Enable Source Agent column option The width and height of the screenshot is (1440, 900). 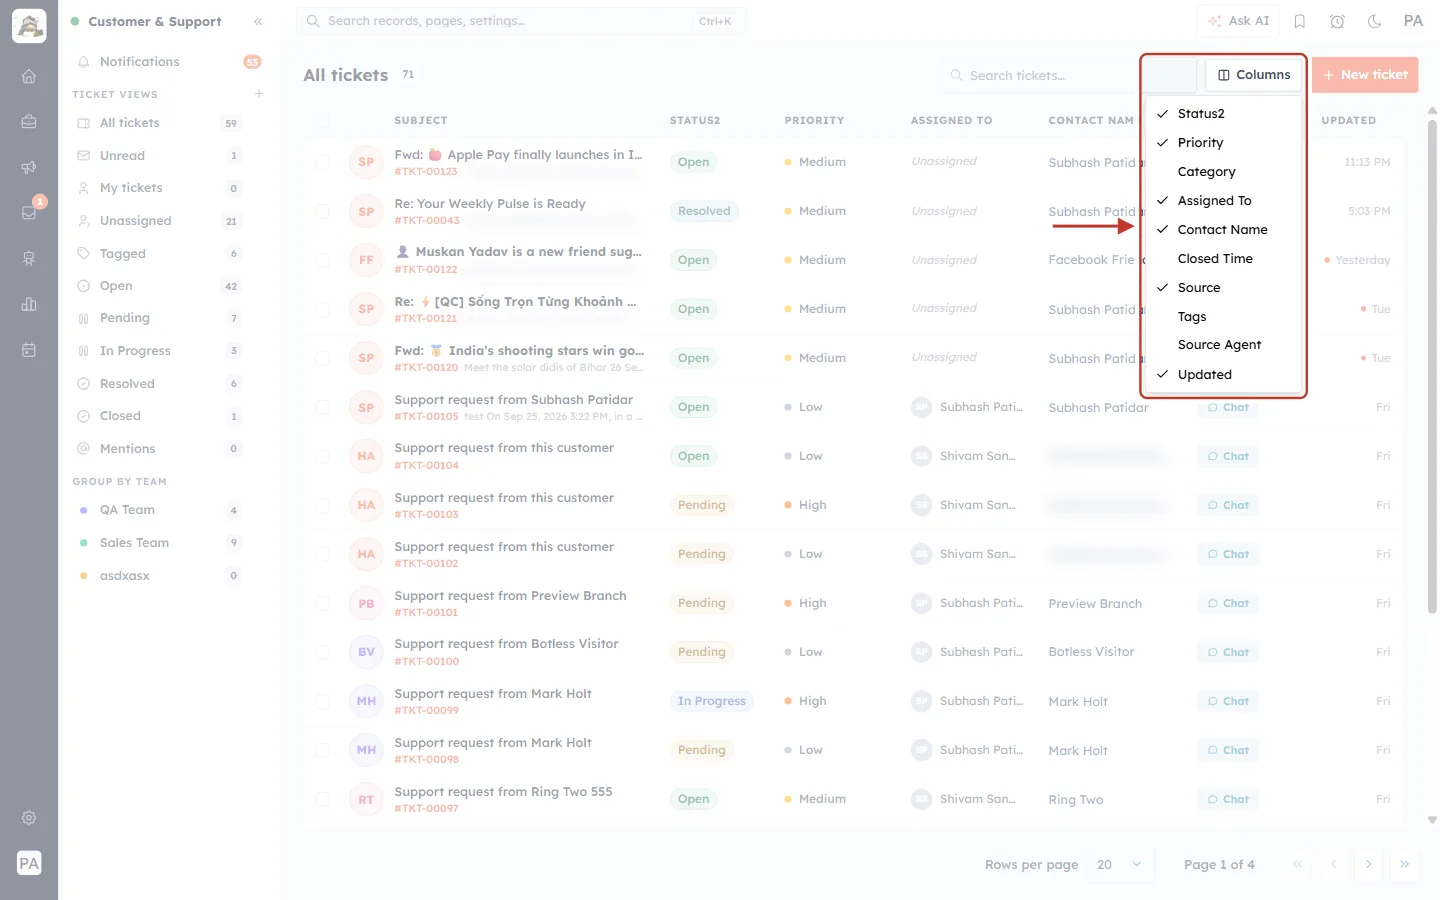point(1223,345)
